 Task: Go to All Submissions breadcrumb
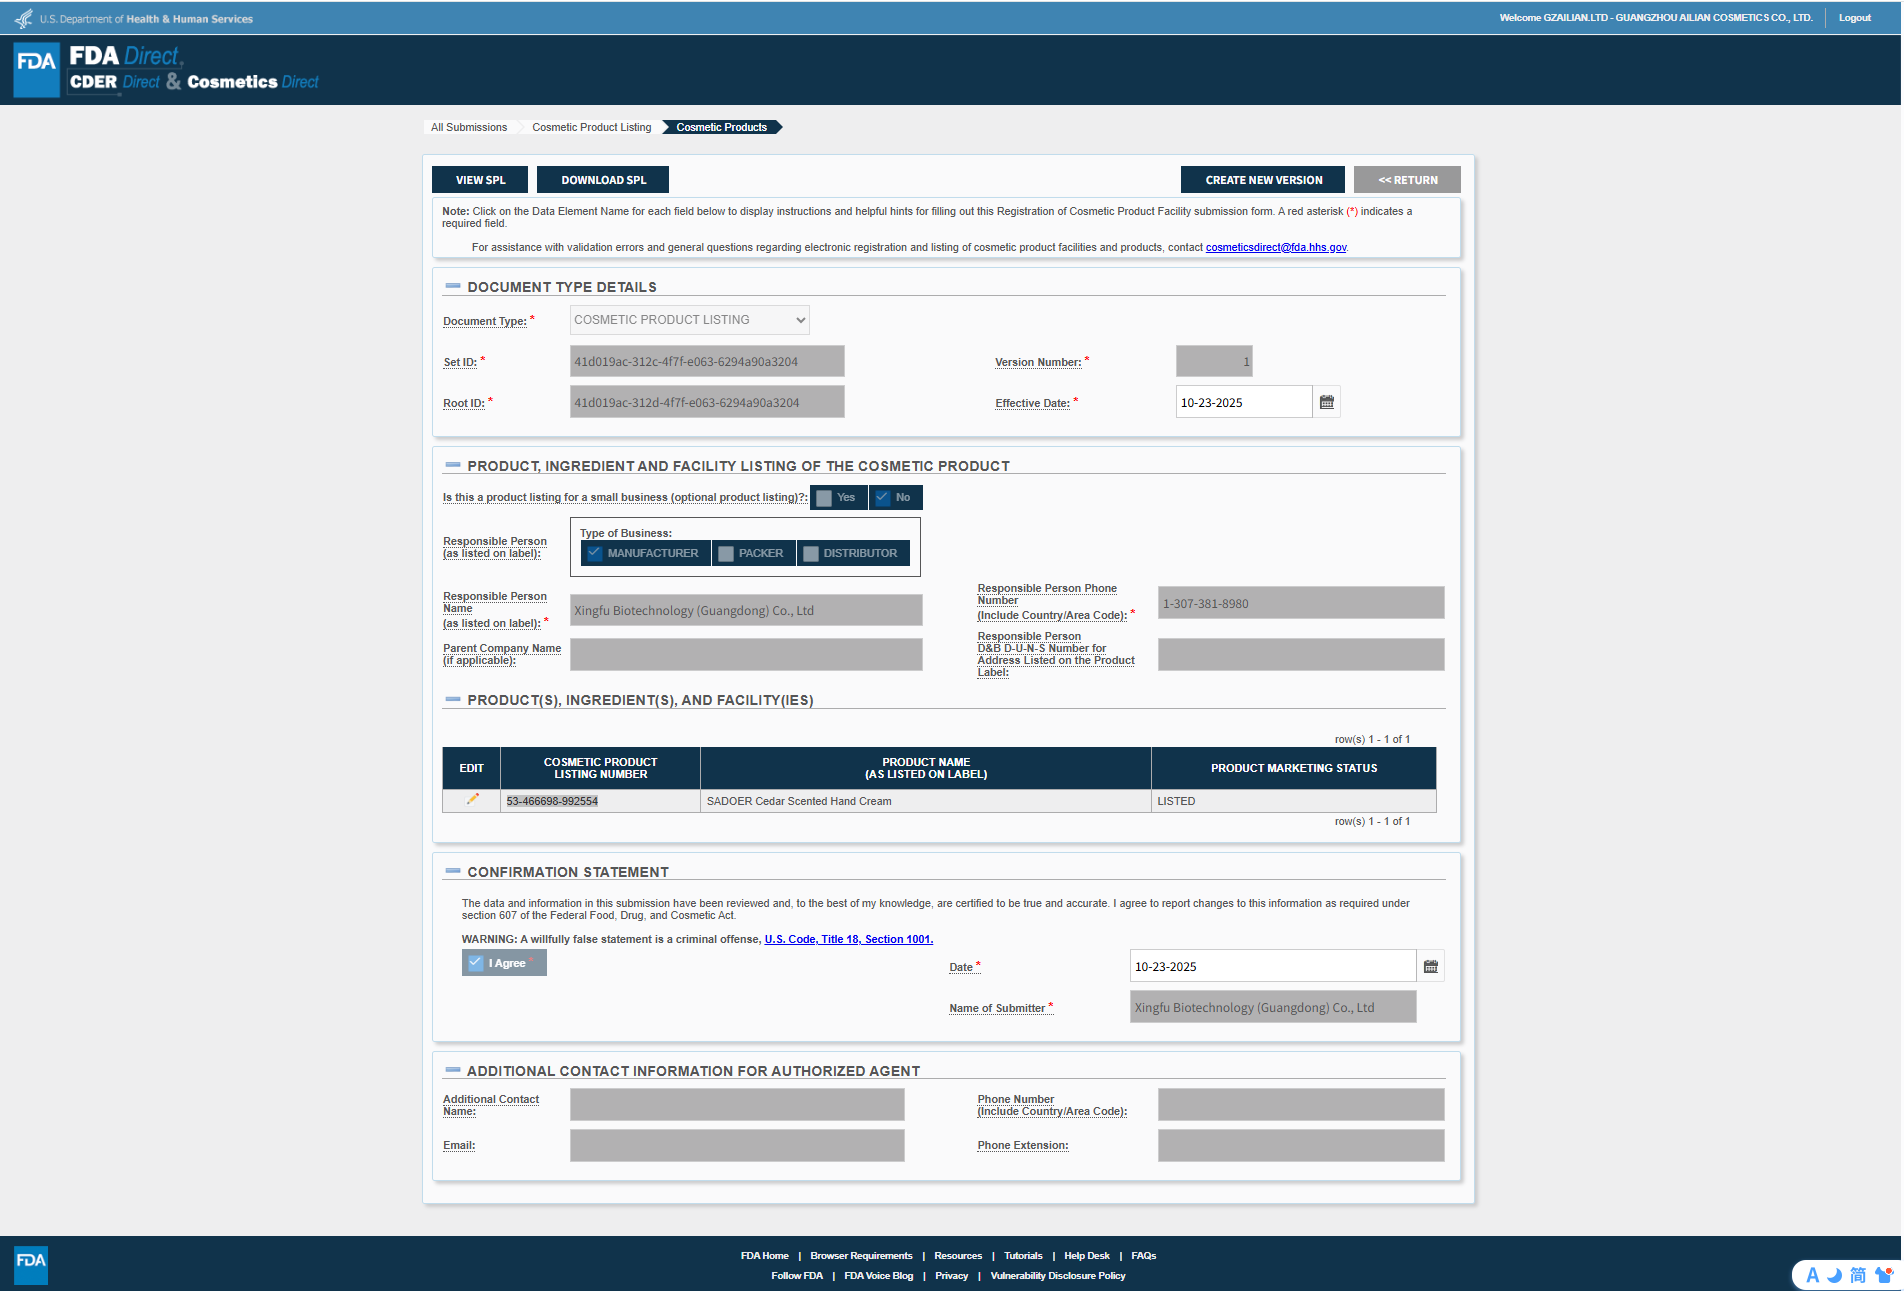click(x=469, y=127)
